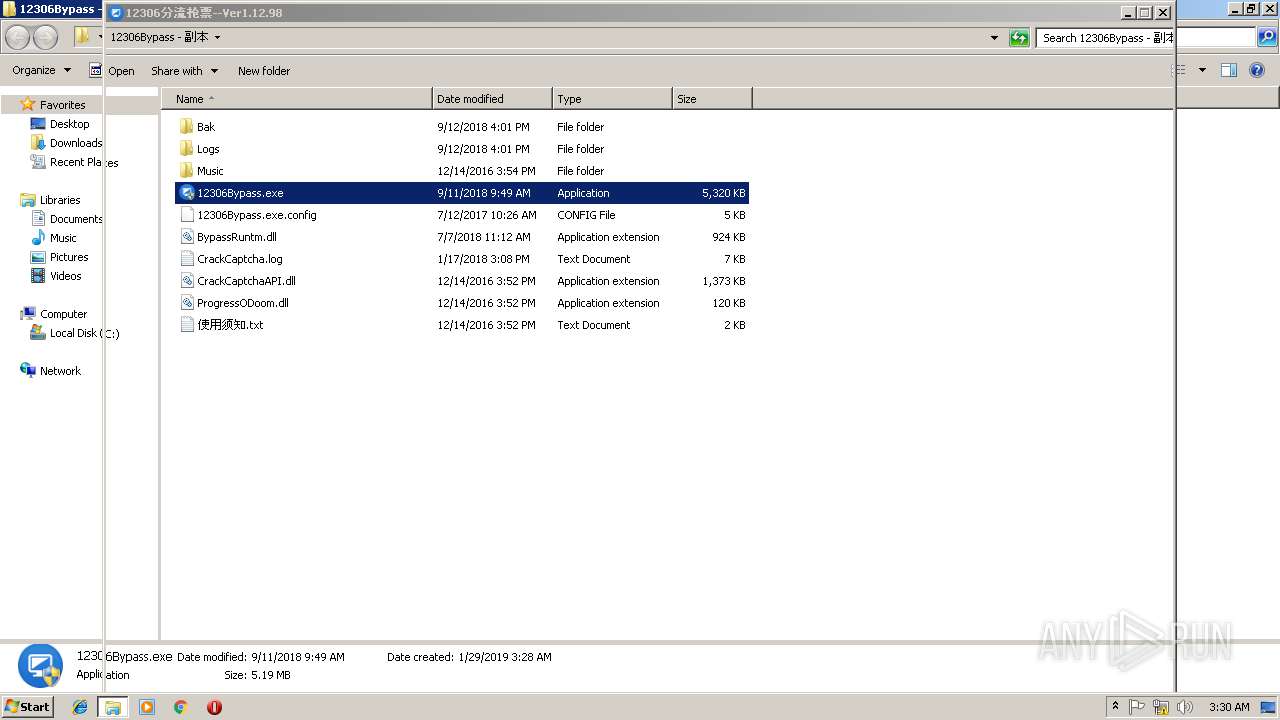Launch Chrome from the taskbar
This screenshot has height=720, width=1280.
tap(180, 707)
